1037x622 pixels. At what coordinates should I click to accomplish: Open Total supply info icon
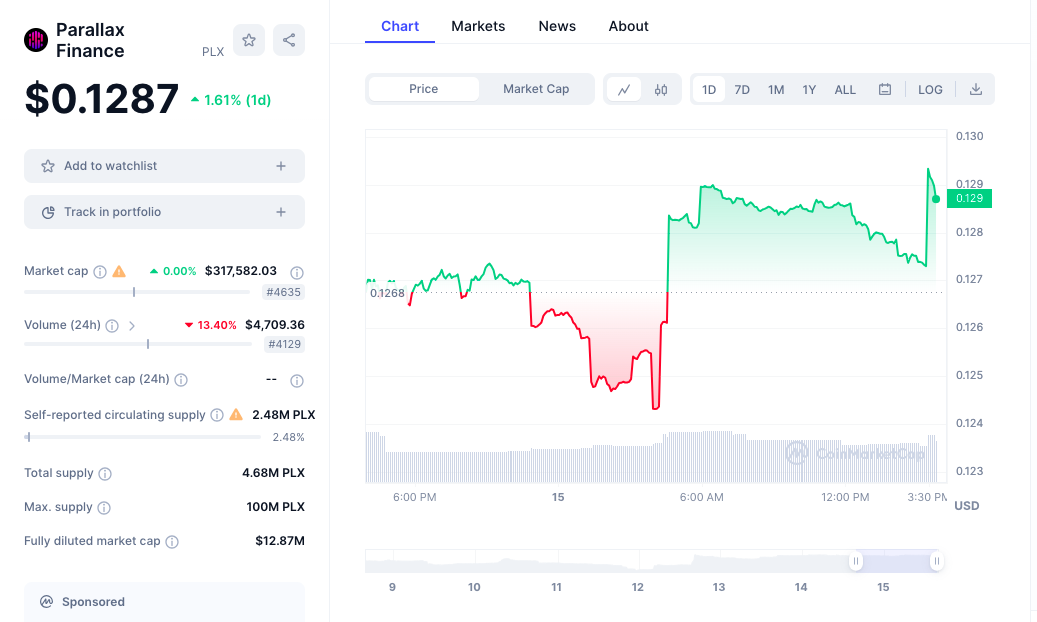click(104, 474)
